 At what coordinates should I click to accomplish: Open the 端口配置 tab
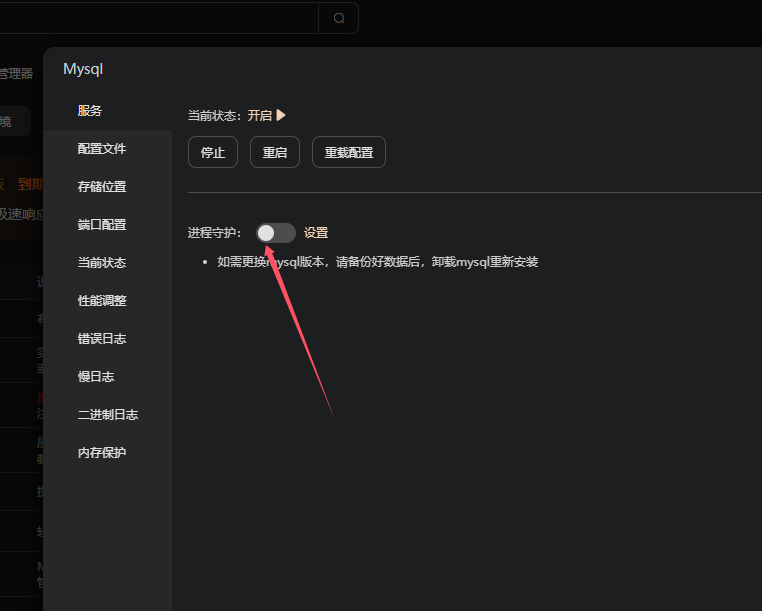[x=107, y=225]
